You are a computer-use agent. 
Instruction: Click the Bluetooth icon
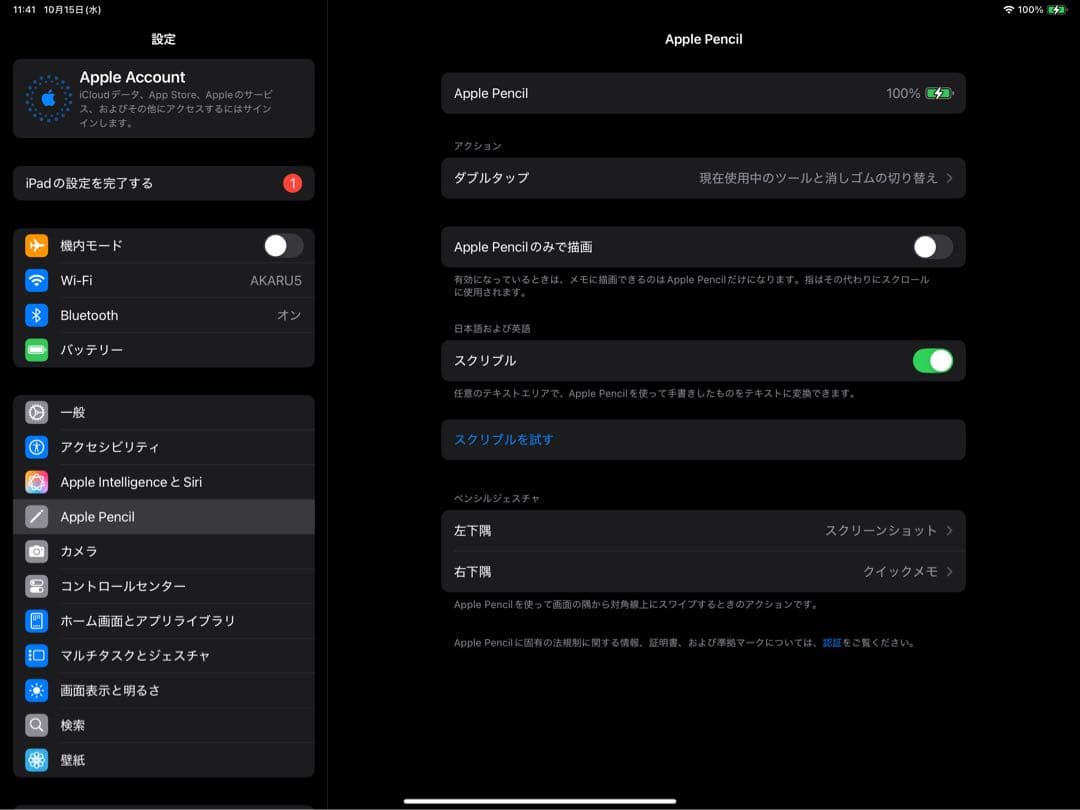point(36,315)
